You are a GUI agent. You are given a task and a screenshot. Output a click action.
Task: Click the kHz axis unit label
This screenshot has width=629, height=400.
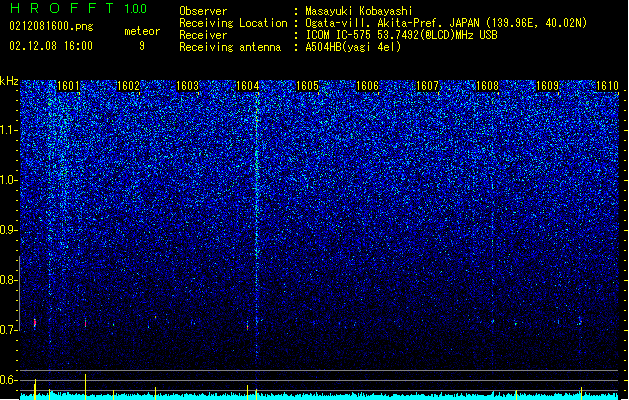point(9,81)
